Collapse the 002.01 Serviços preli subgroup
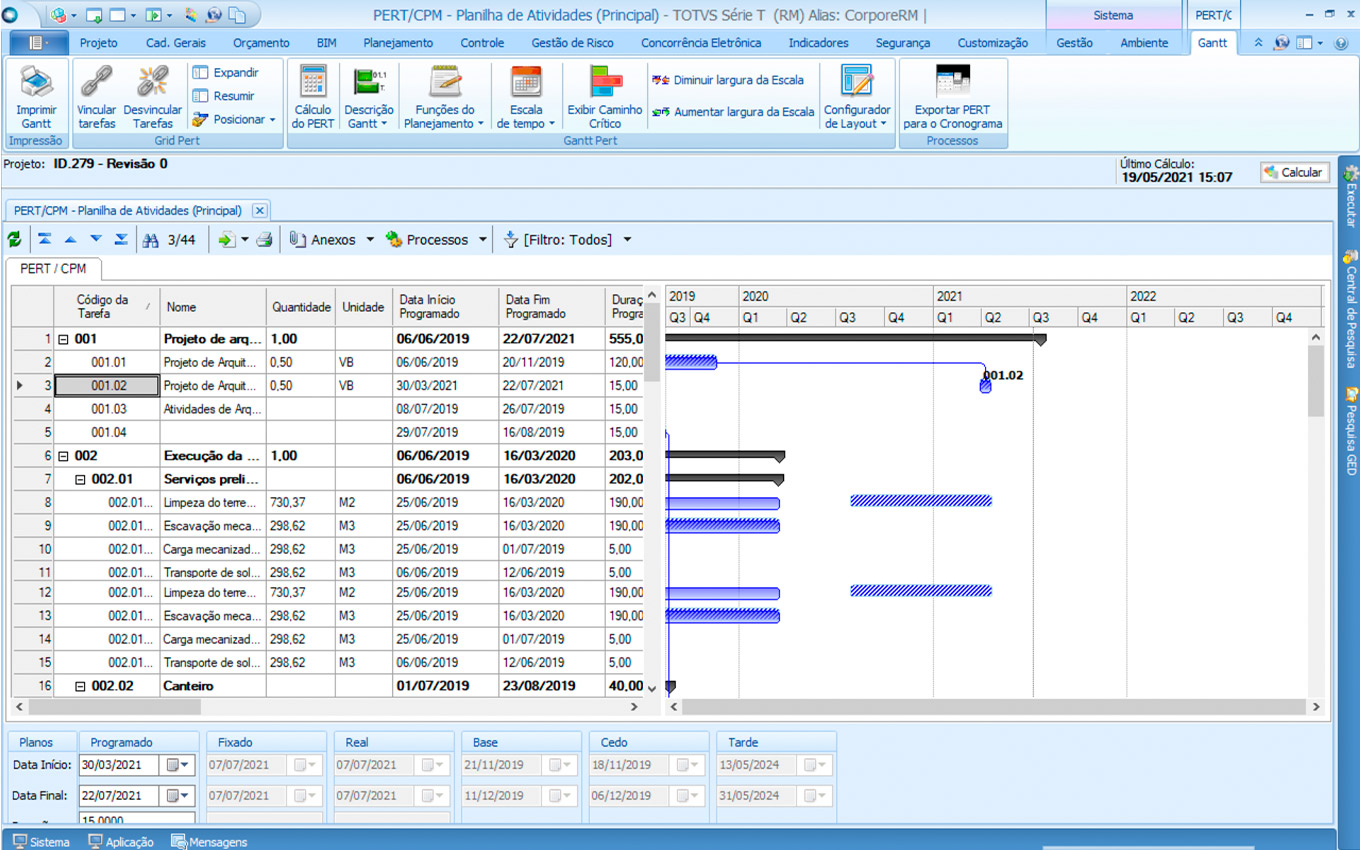Image resolution: width=1360 pixels, height=850 pixels. pos(81,480)
